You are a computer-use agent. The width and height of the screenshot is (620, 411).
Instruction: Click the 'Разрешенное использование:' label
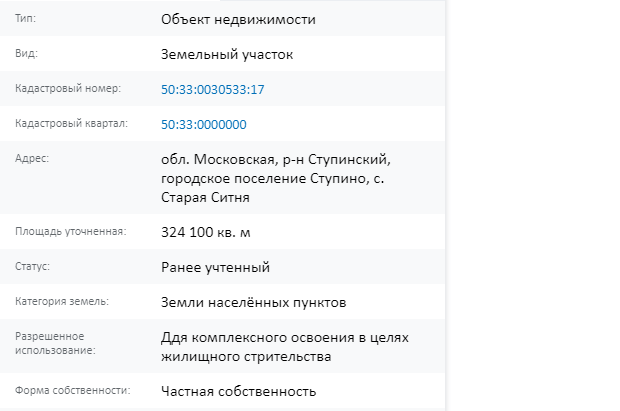(55, 343)
